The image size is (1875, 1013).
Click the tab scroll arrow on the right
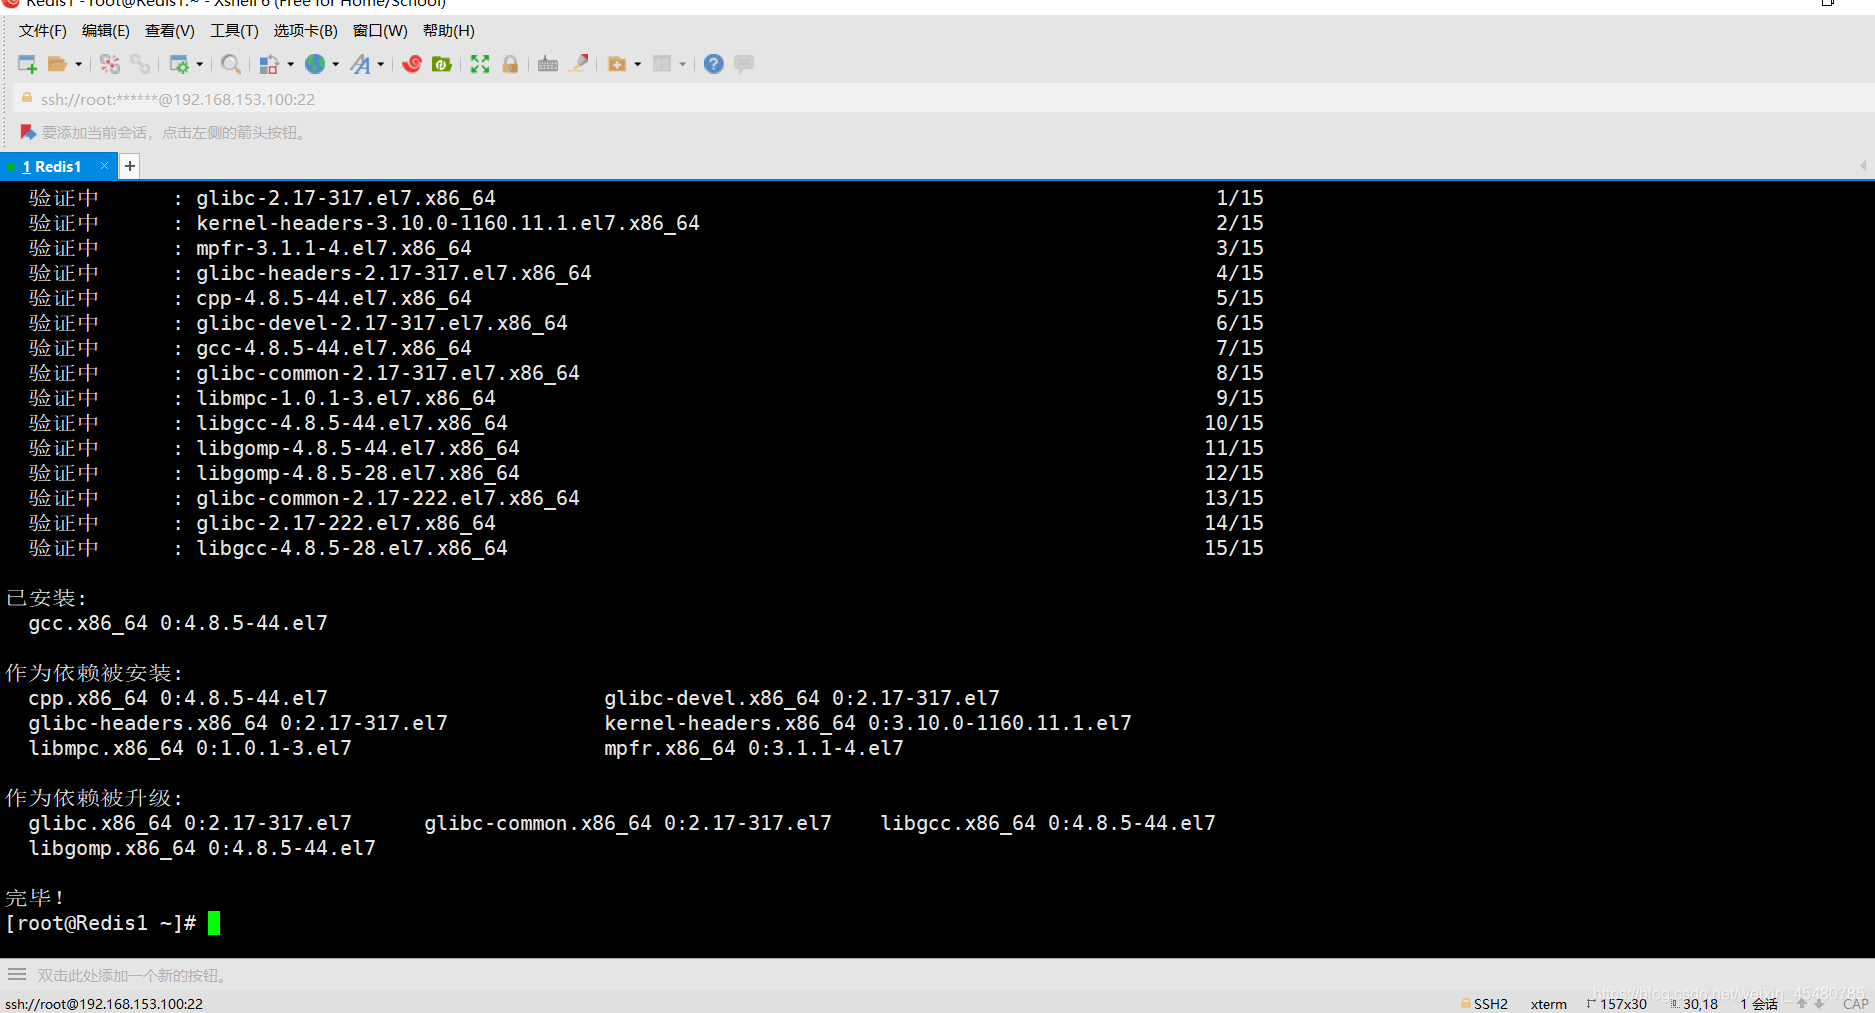[x=1864, y=166]
